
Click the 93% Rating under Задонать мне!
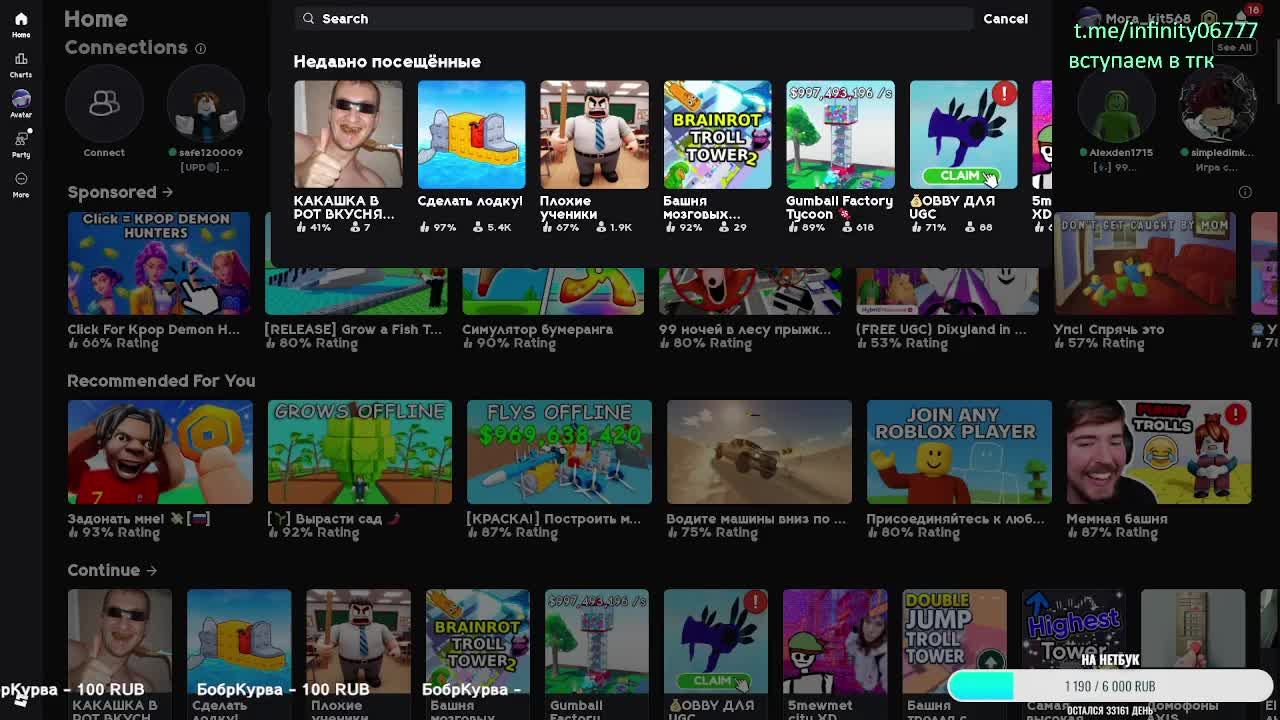[114, 533]
